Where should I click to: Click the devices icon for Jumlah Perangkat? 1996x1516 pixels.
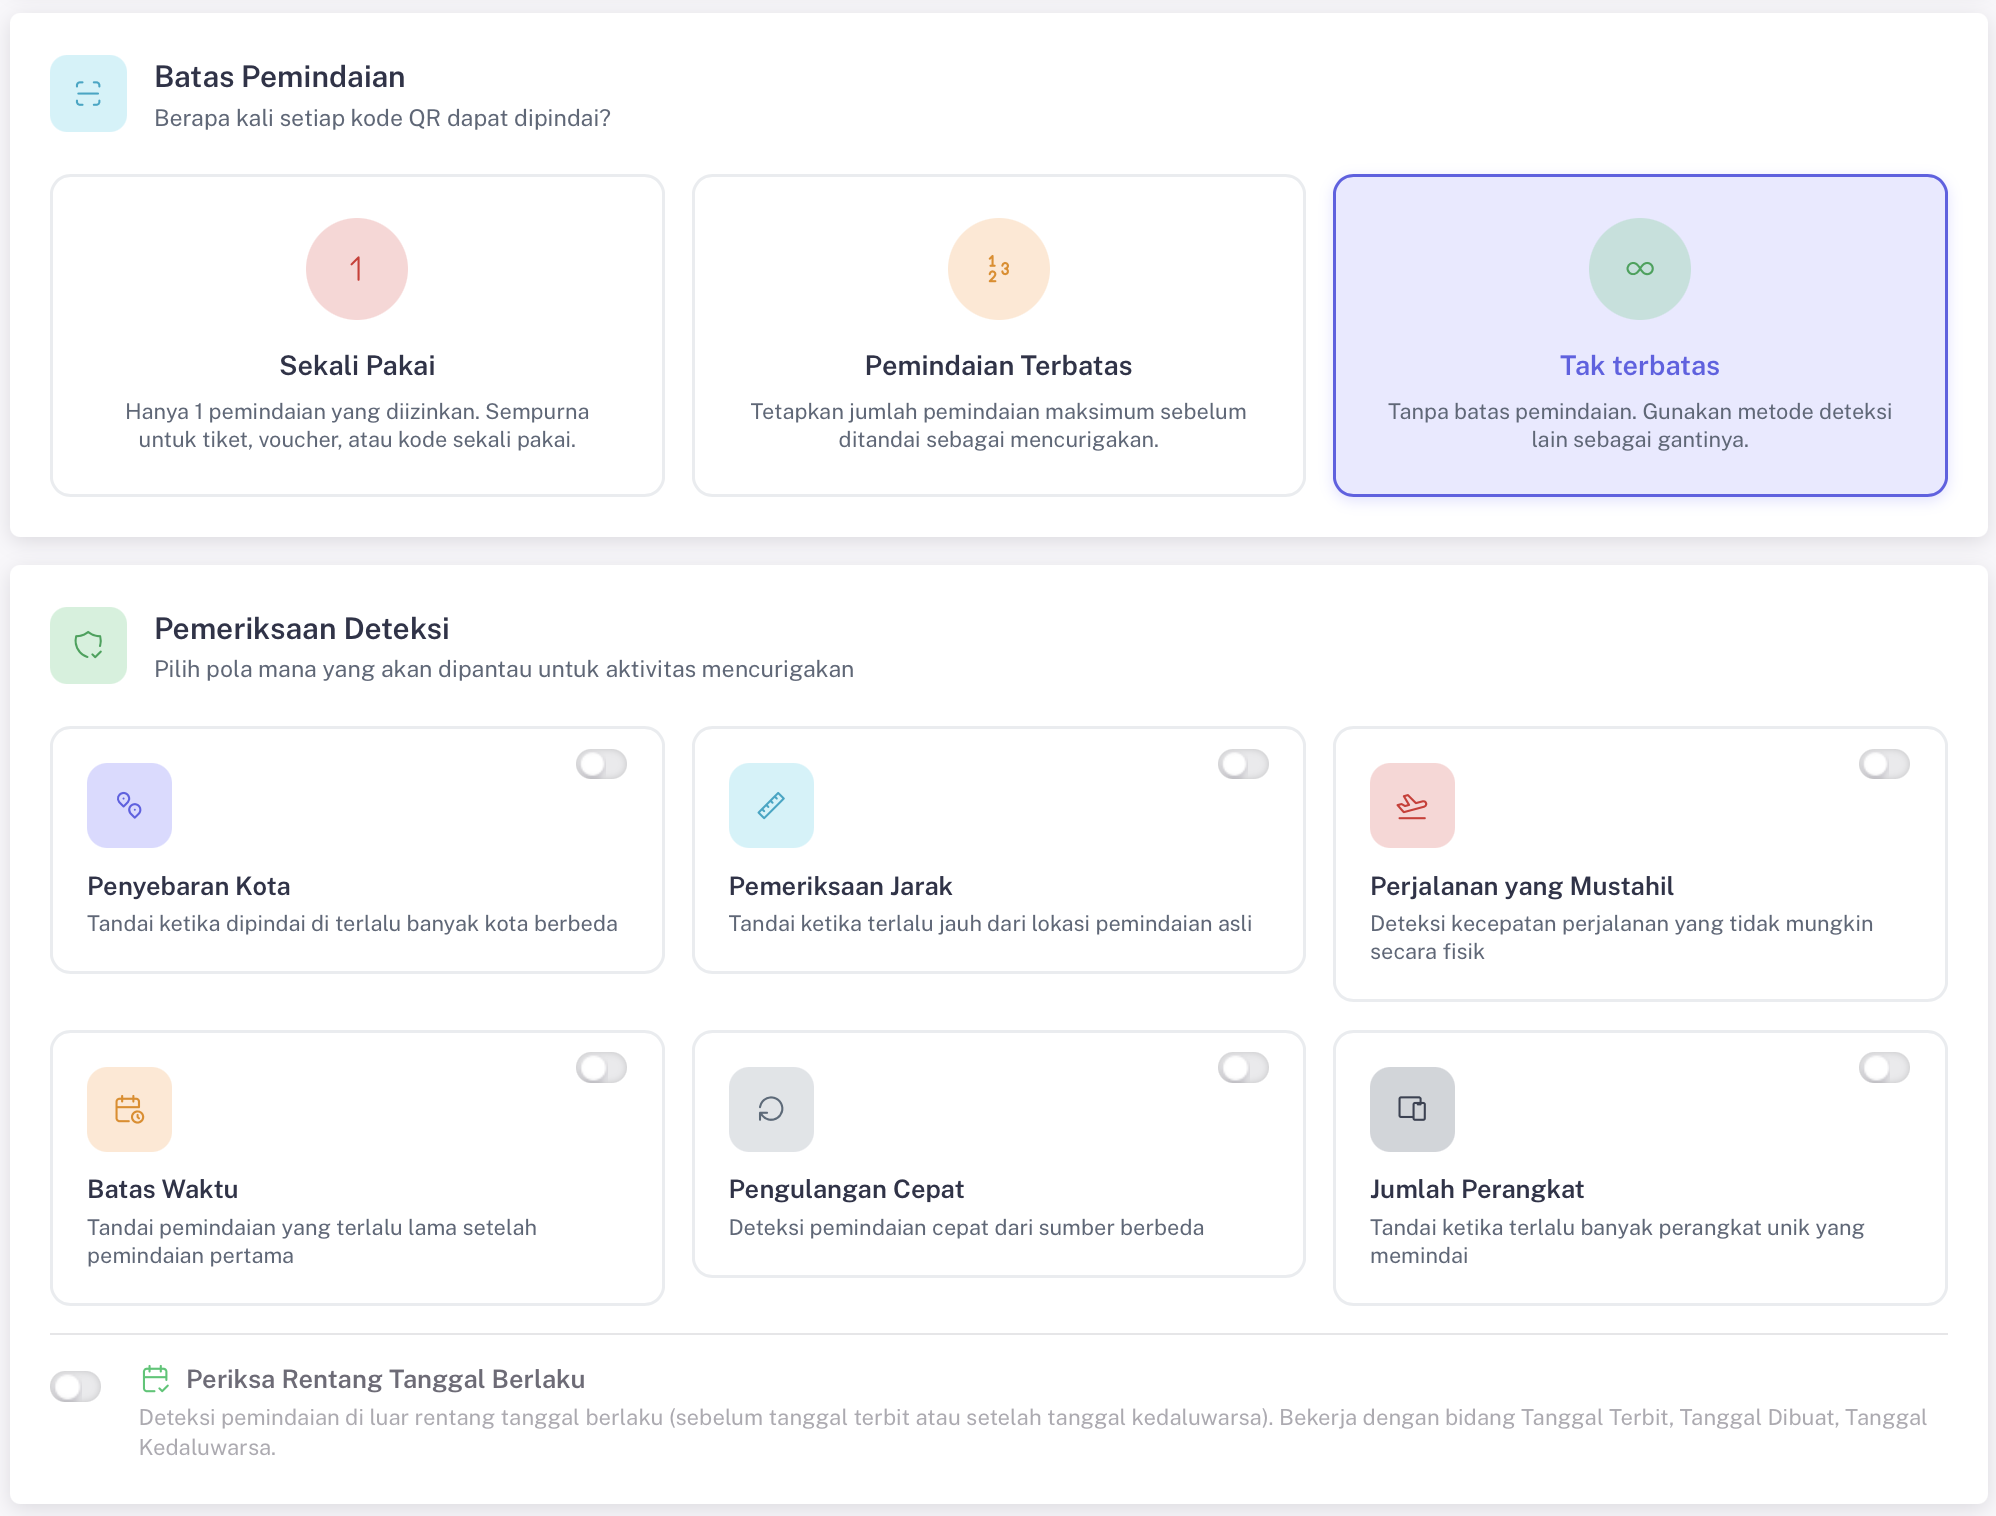pos(1412,1109)
